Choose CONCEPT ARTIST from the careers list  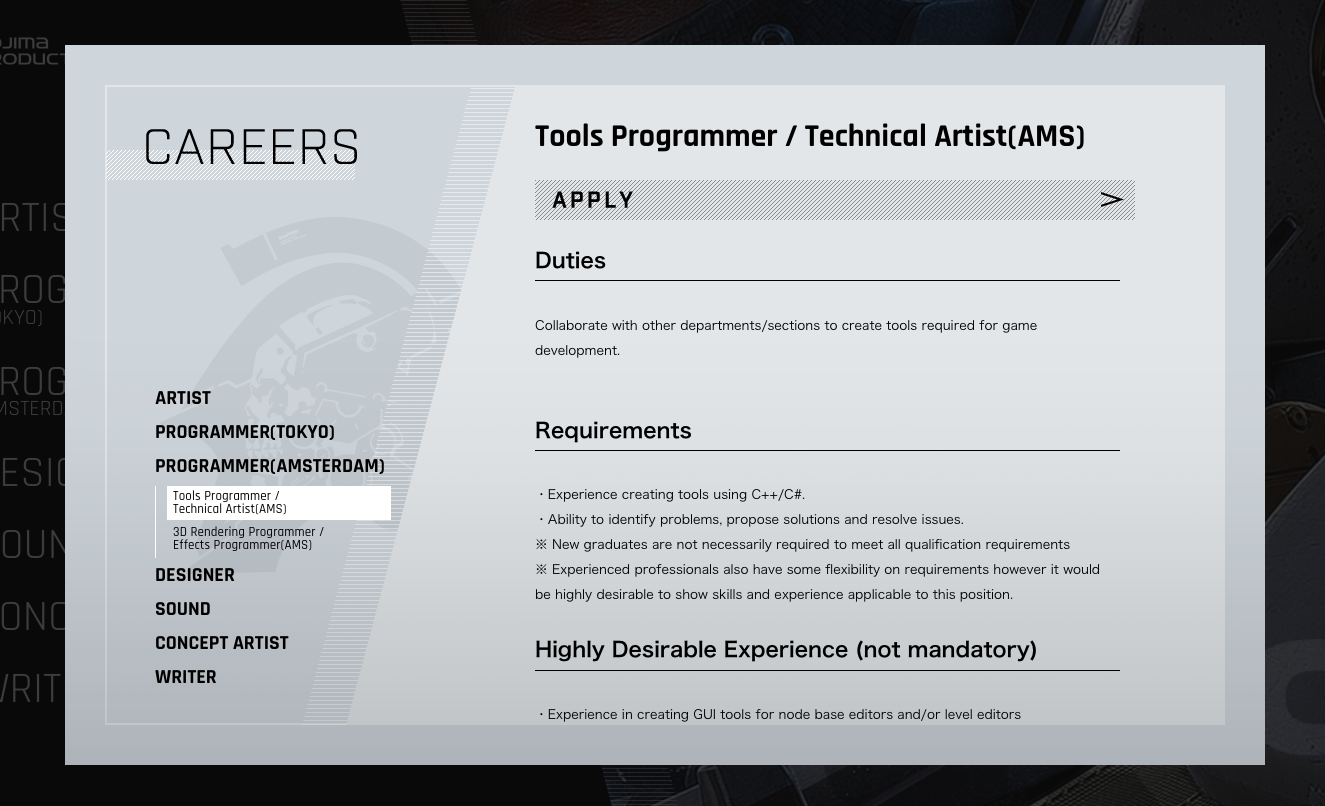click(x=221, y=644)
